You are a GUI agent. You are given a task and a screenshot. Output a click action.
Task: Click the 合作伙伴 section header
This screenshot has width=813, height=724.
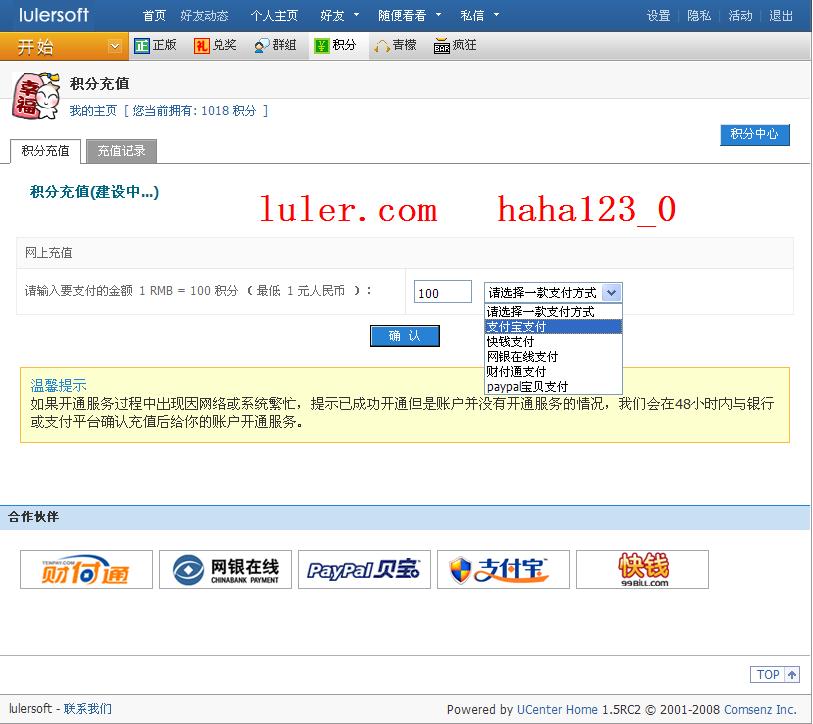[34, 517]
